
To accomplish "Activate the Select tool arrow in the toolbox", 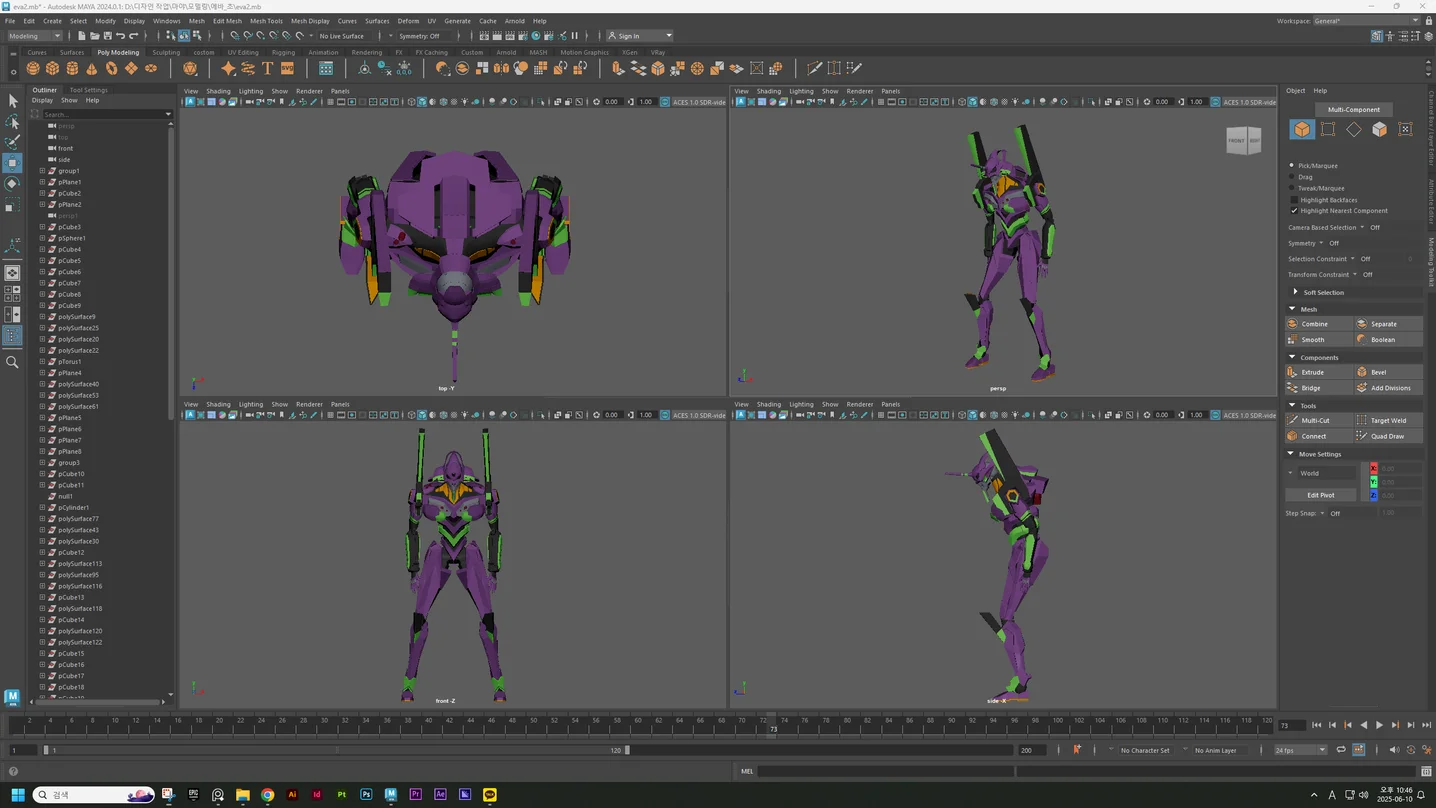I will [x=13, y=101].
